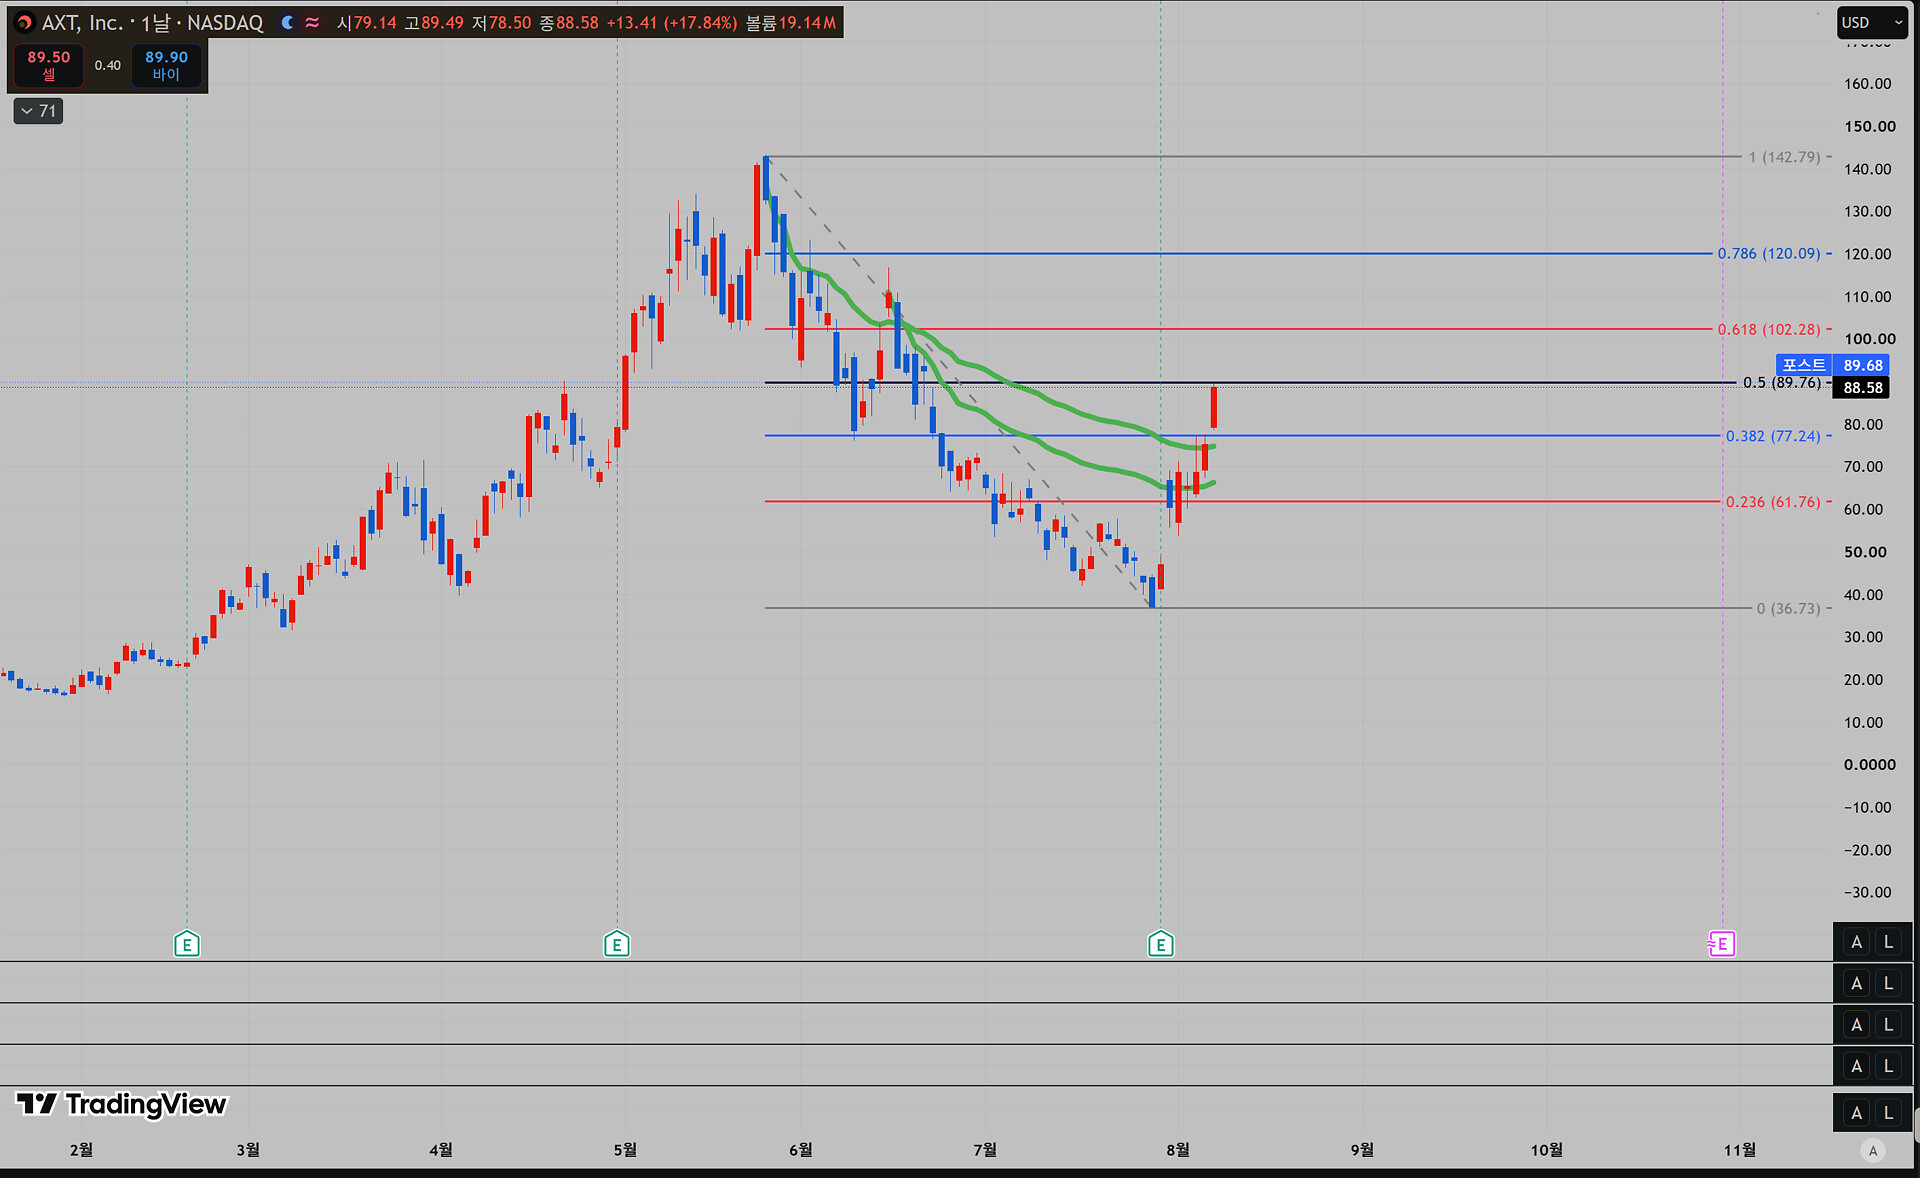Expand the collapsed indicator legend showing 71
Screen dimensions: 1920x1178
38,111
